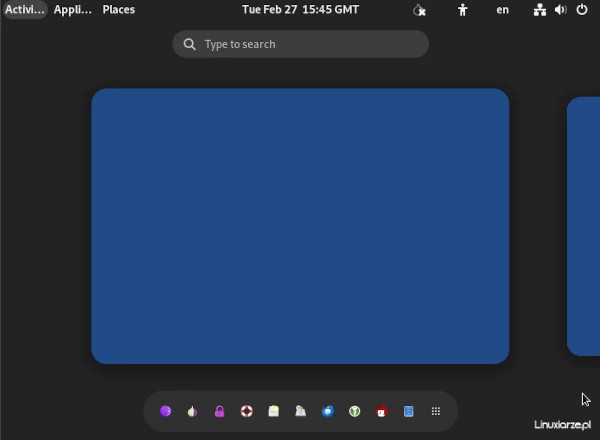
Task: Open Tor Connection onion icon in dash
Action: (192, 411)
